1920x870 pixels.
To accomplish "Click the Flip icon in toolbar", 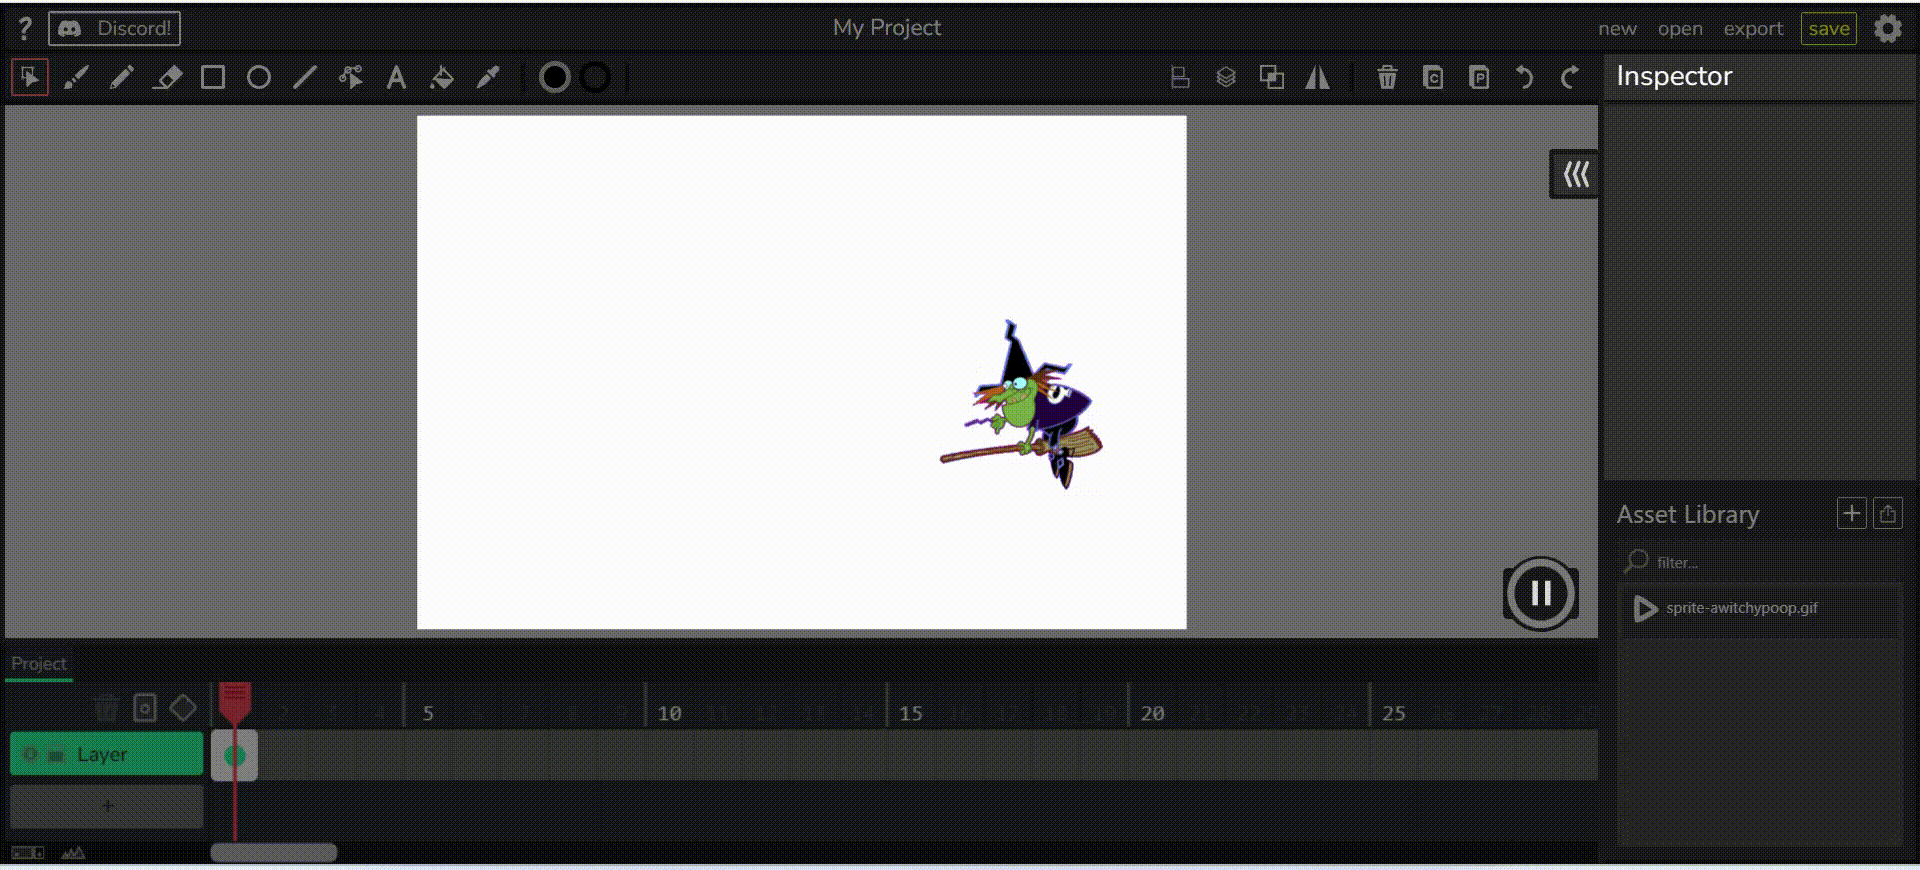I will pos(1317,77).
